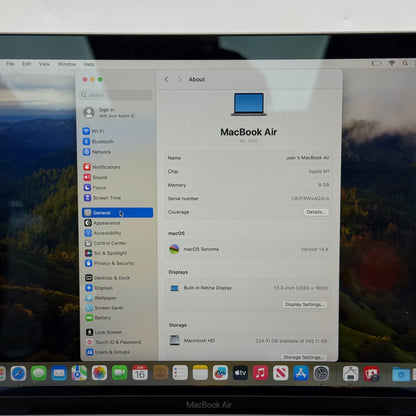The width and height of the screenshot is (416, 416).
Task: Select Control Center in the sidebar
Action: click(x=105, y=243)
